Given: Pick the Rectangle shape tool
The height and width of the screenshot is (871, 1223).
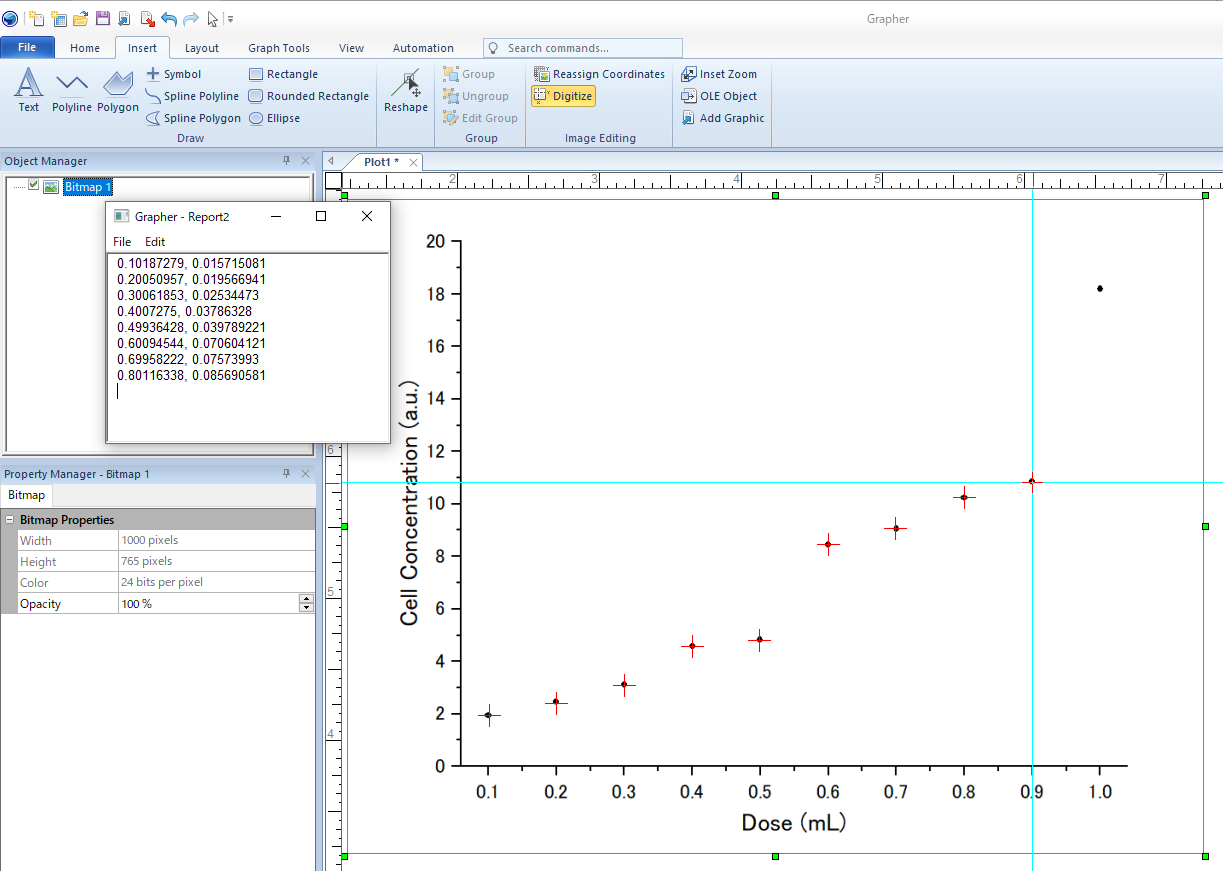Looking at the screenshot, I should coord(283,74).
